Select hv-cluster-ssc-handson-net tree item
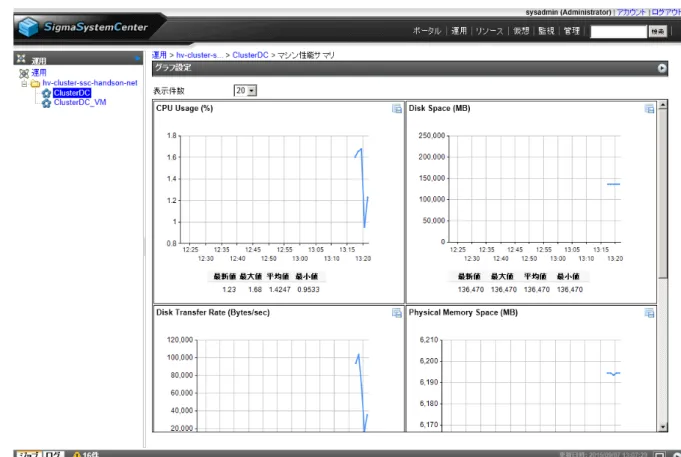Image resolution: width=681 pixels, height=457 pixels. pyautogui.click(x=90, y=83)
